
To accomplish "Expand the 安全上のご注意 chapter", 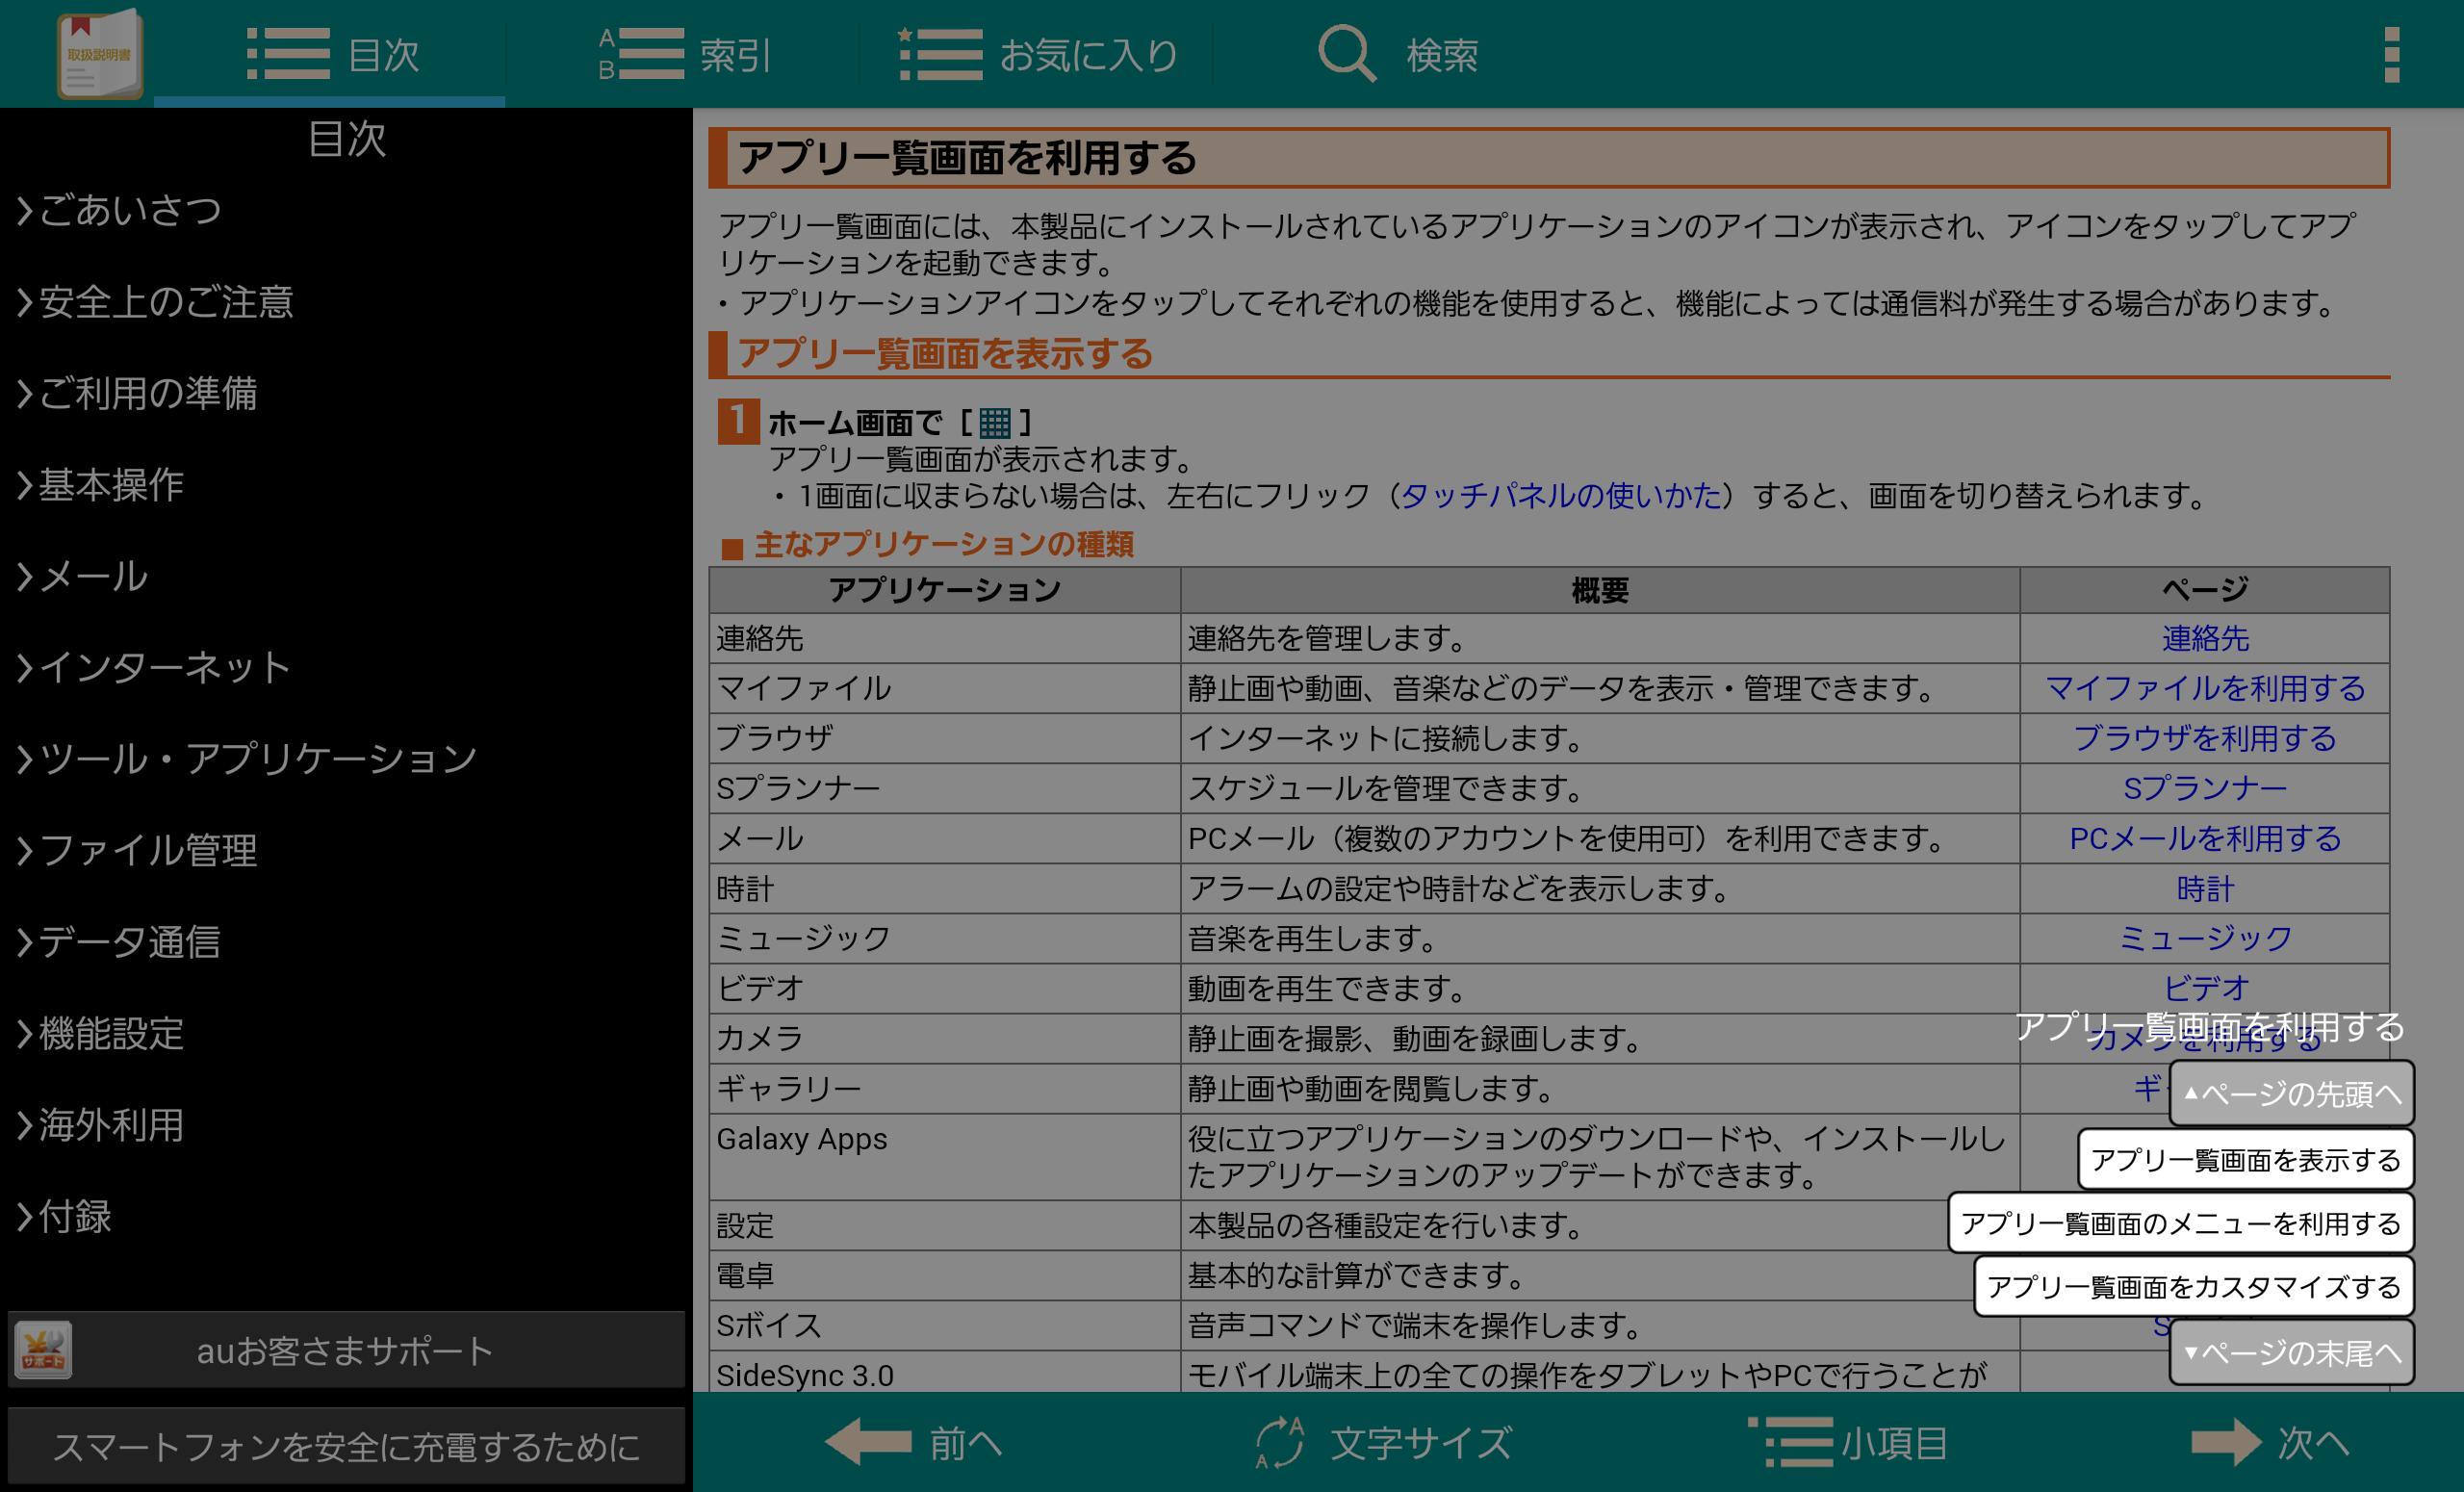I will (346, 302).
